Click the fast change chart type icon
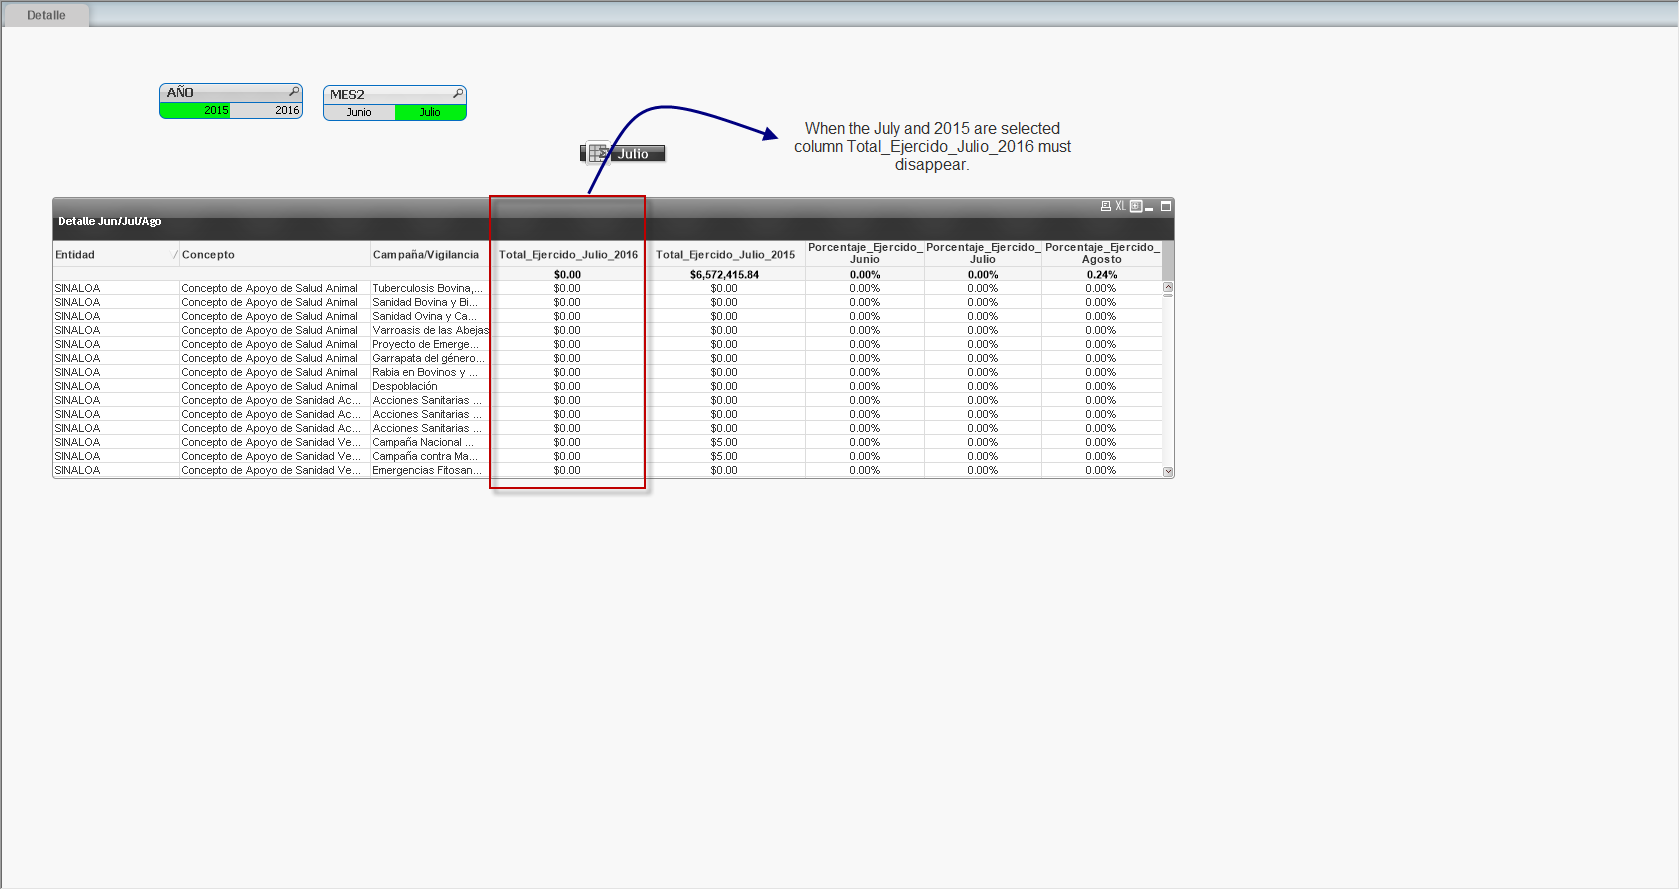This screenshot has height=890, width=1680. click(x=1136, y=206)
